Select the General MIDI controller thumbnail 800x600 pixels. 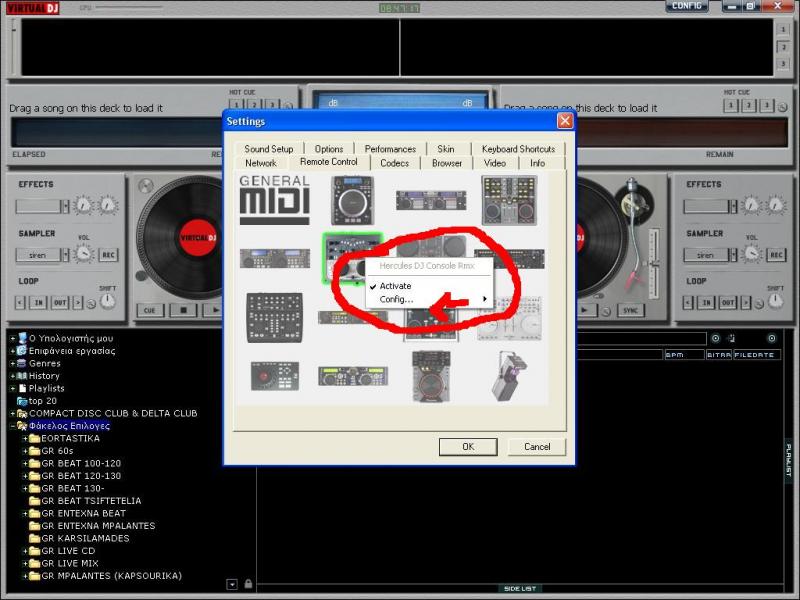coord(274,200)
